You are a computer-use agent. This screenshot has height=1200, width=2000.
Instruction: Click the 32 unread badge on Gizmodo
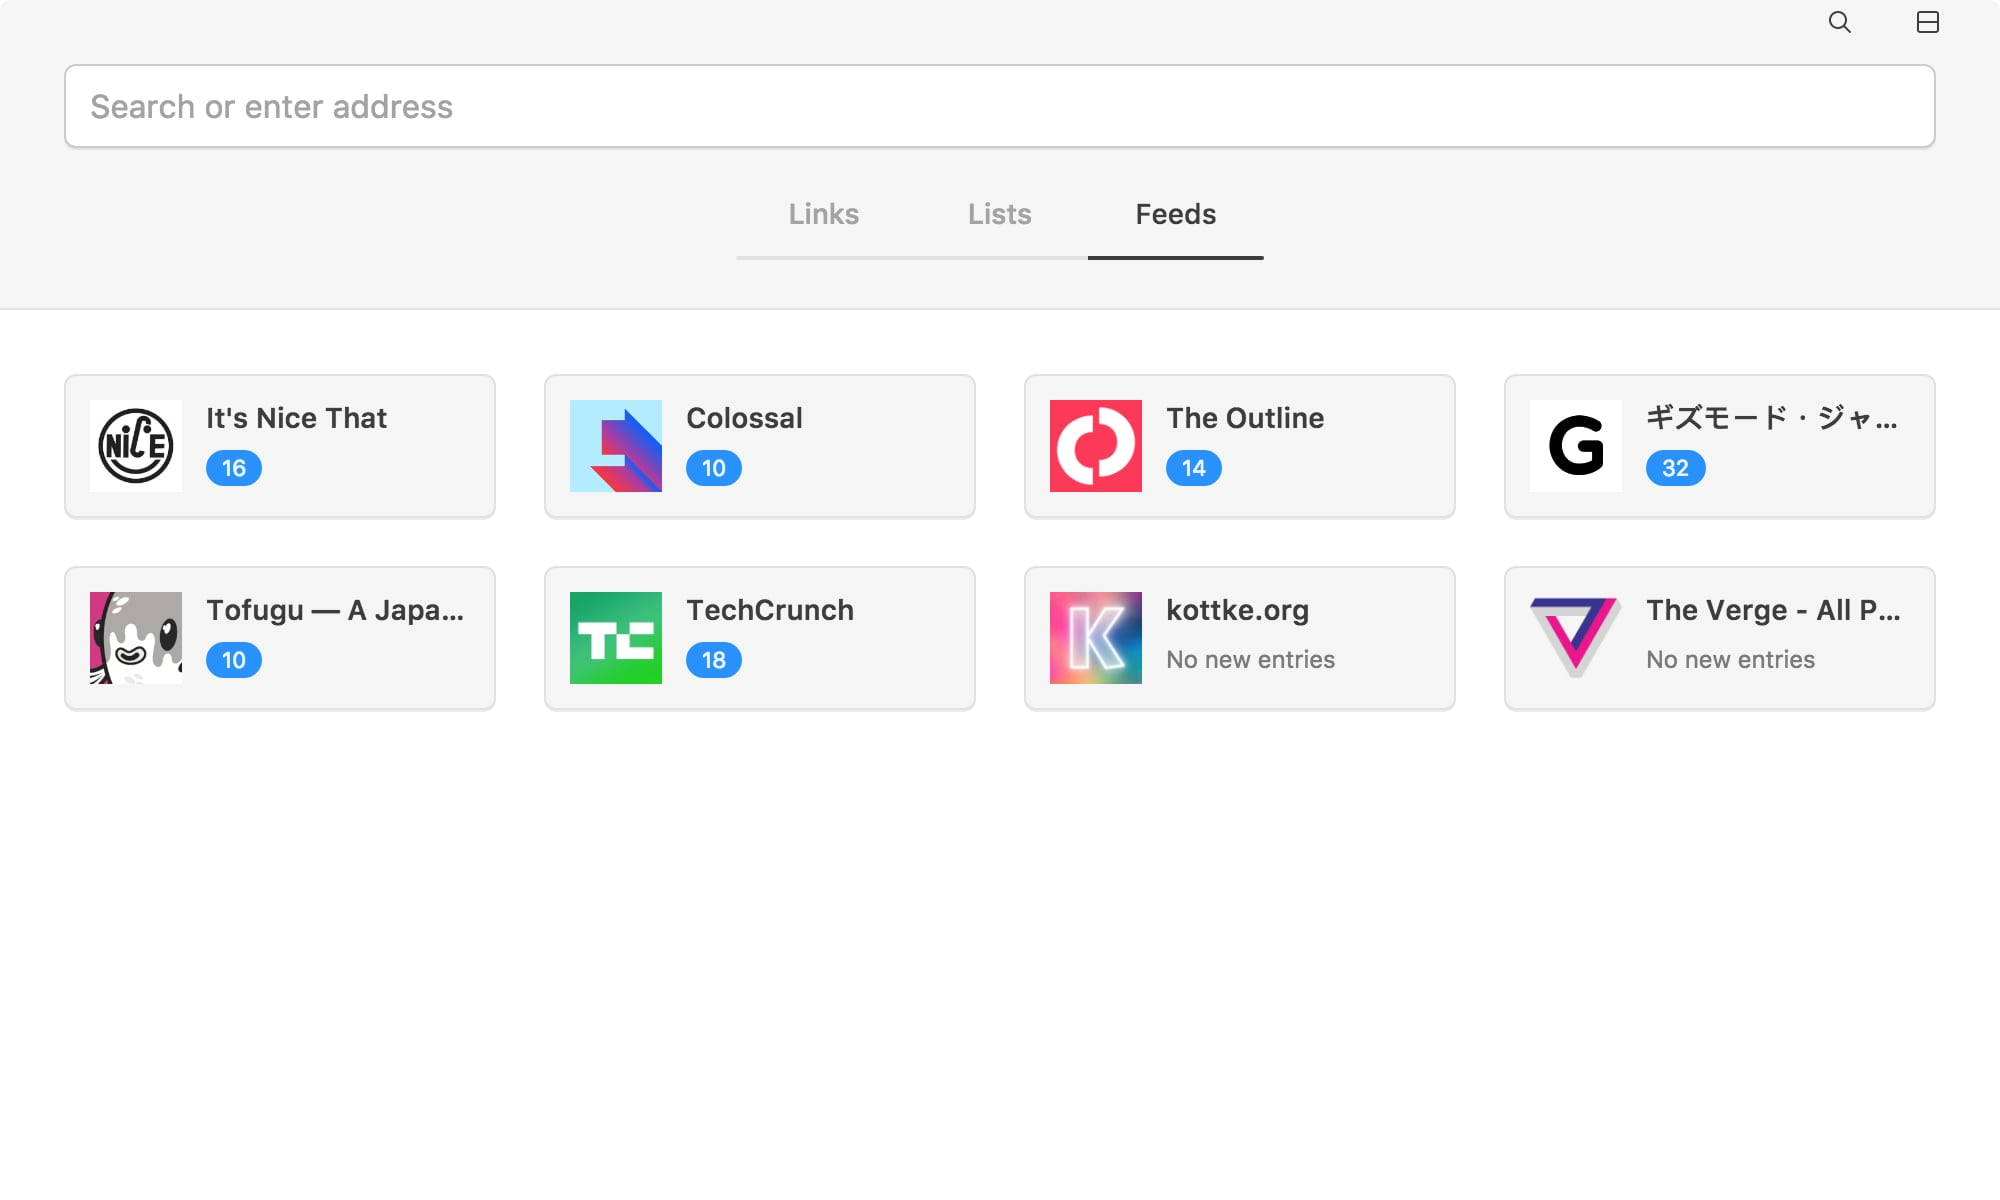(1676, 468)
